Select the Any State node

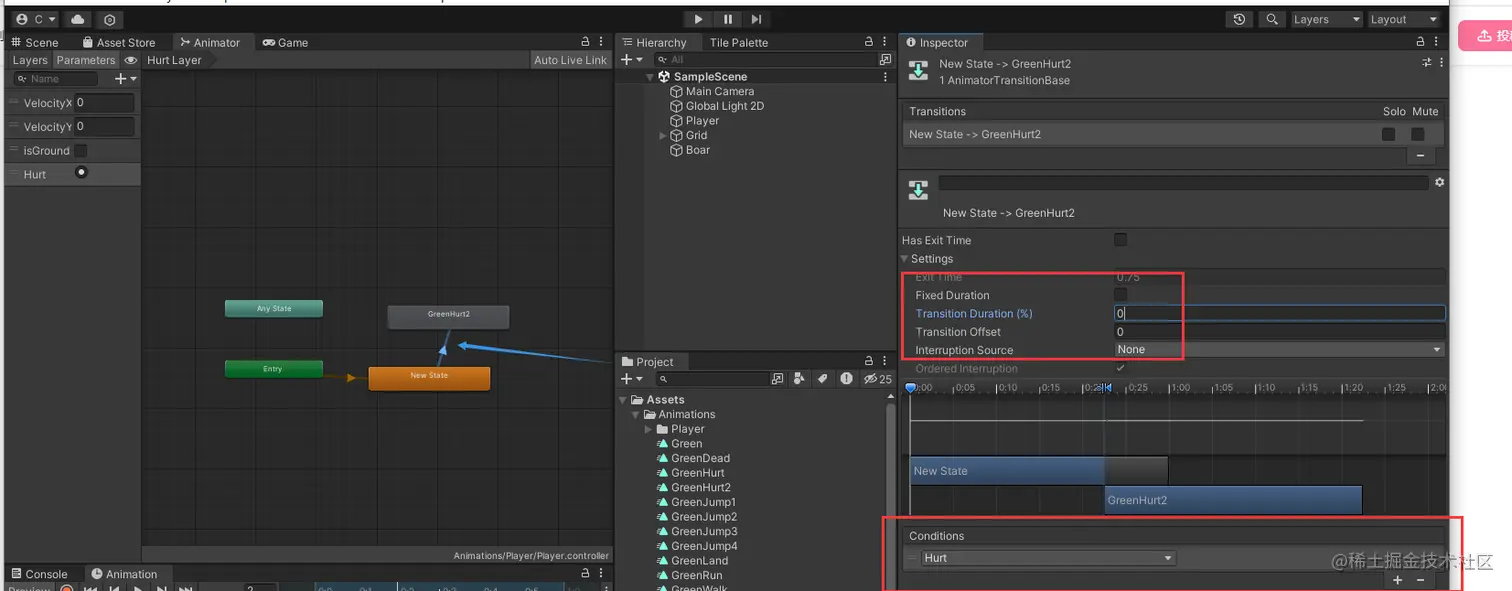[274, 308]
